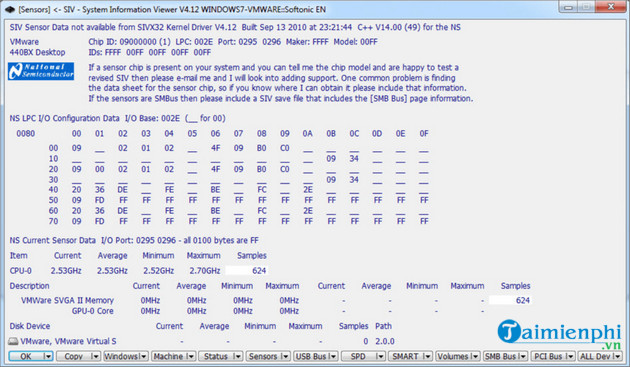Image resolution: width=630 pixels, height=367 pixels.
Task: Open the USB Bus page
Action: (x=311, y=356)
